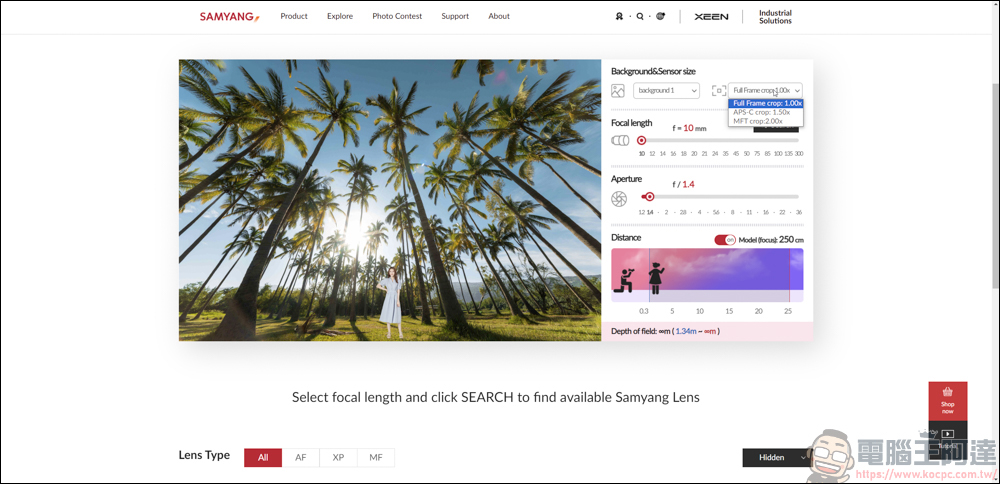Select APS-C crop: 1.50x option
1000x484 pixels.
pos(766,112)
